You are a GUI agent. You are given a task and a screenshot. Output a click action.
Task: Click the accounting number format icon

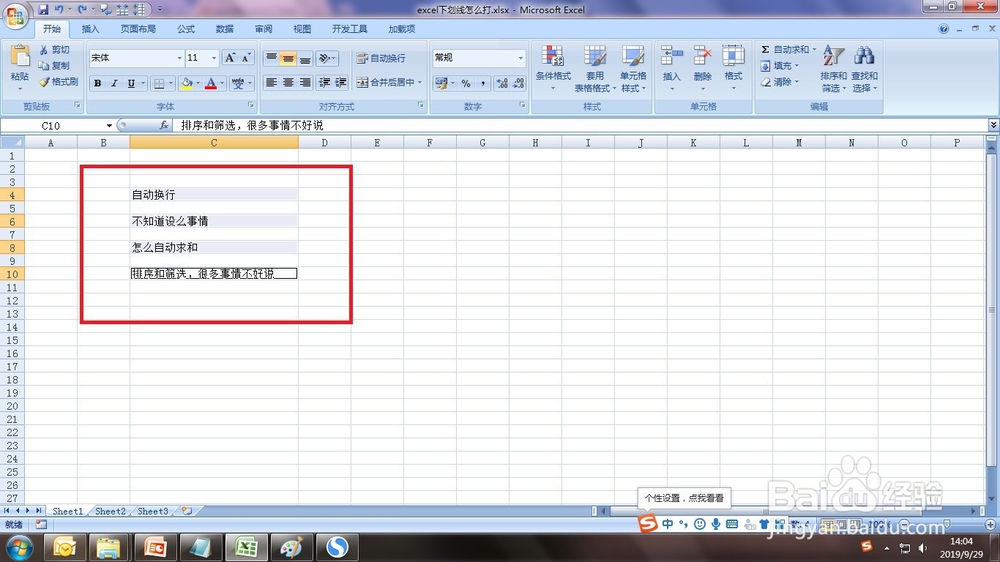[441, 83]
